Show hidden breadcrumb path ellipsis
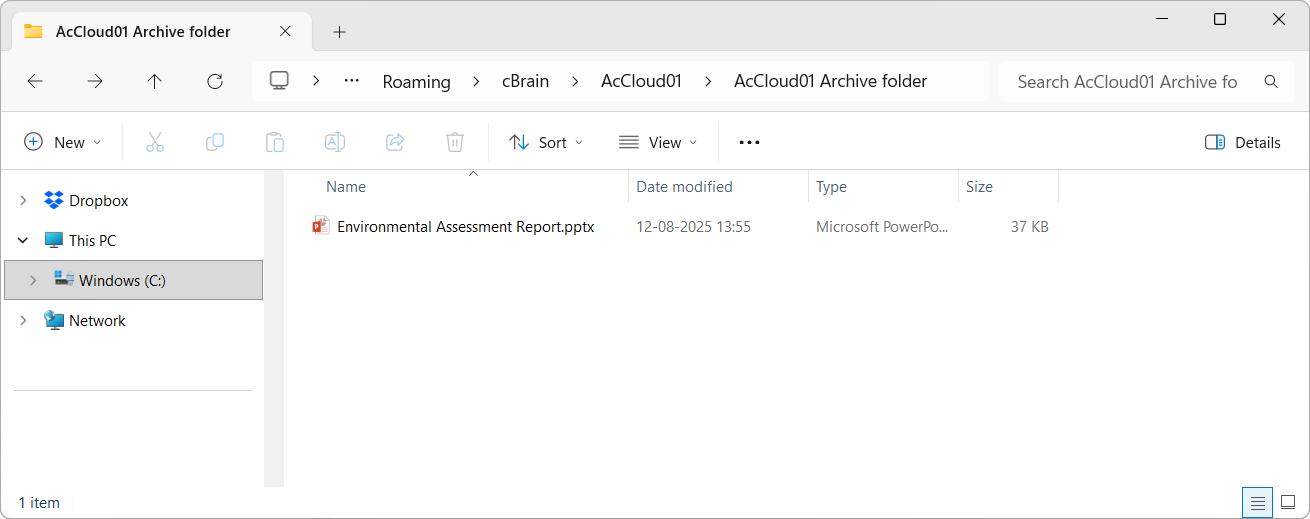 pyautogui.click(x=352, y=81)
